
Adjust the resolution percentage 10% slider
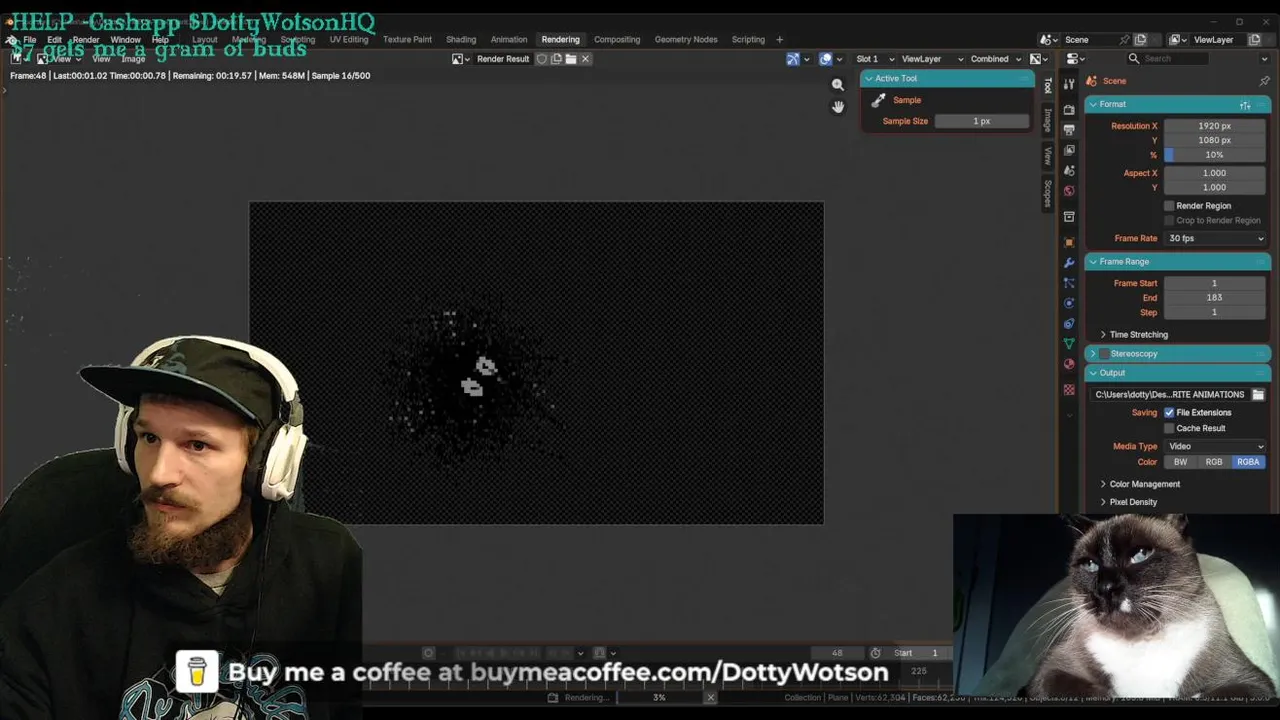click(1215, 155)
